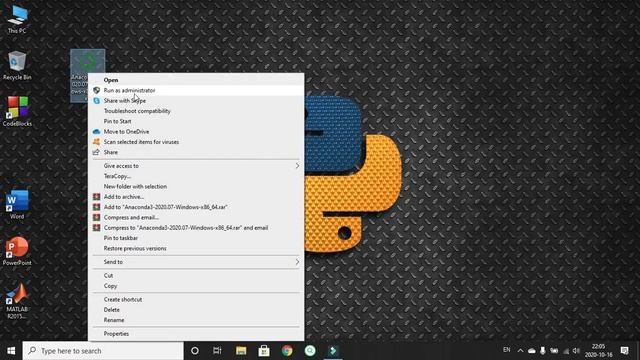Click the Skype icon in context menu
The width and height of the screenshot is (640, 360).
click(96, 100)
